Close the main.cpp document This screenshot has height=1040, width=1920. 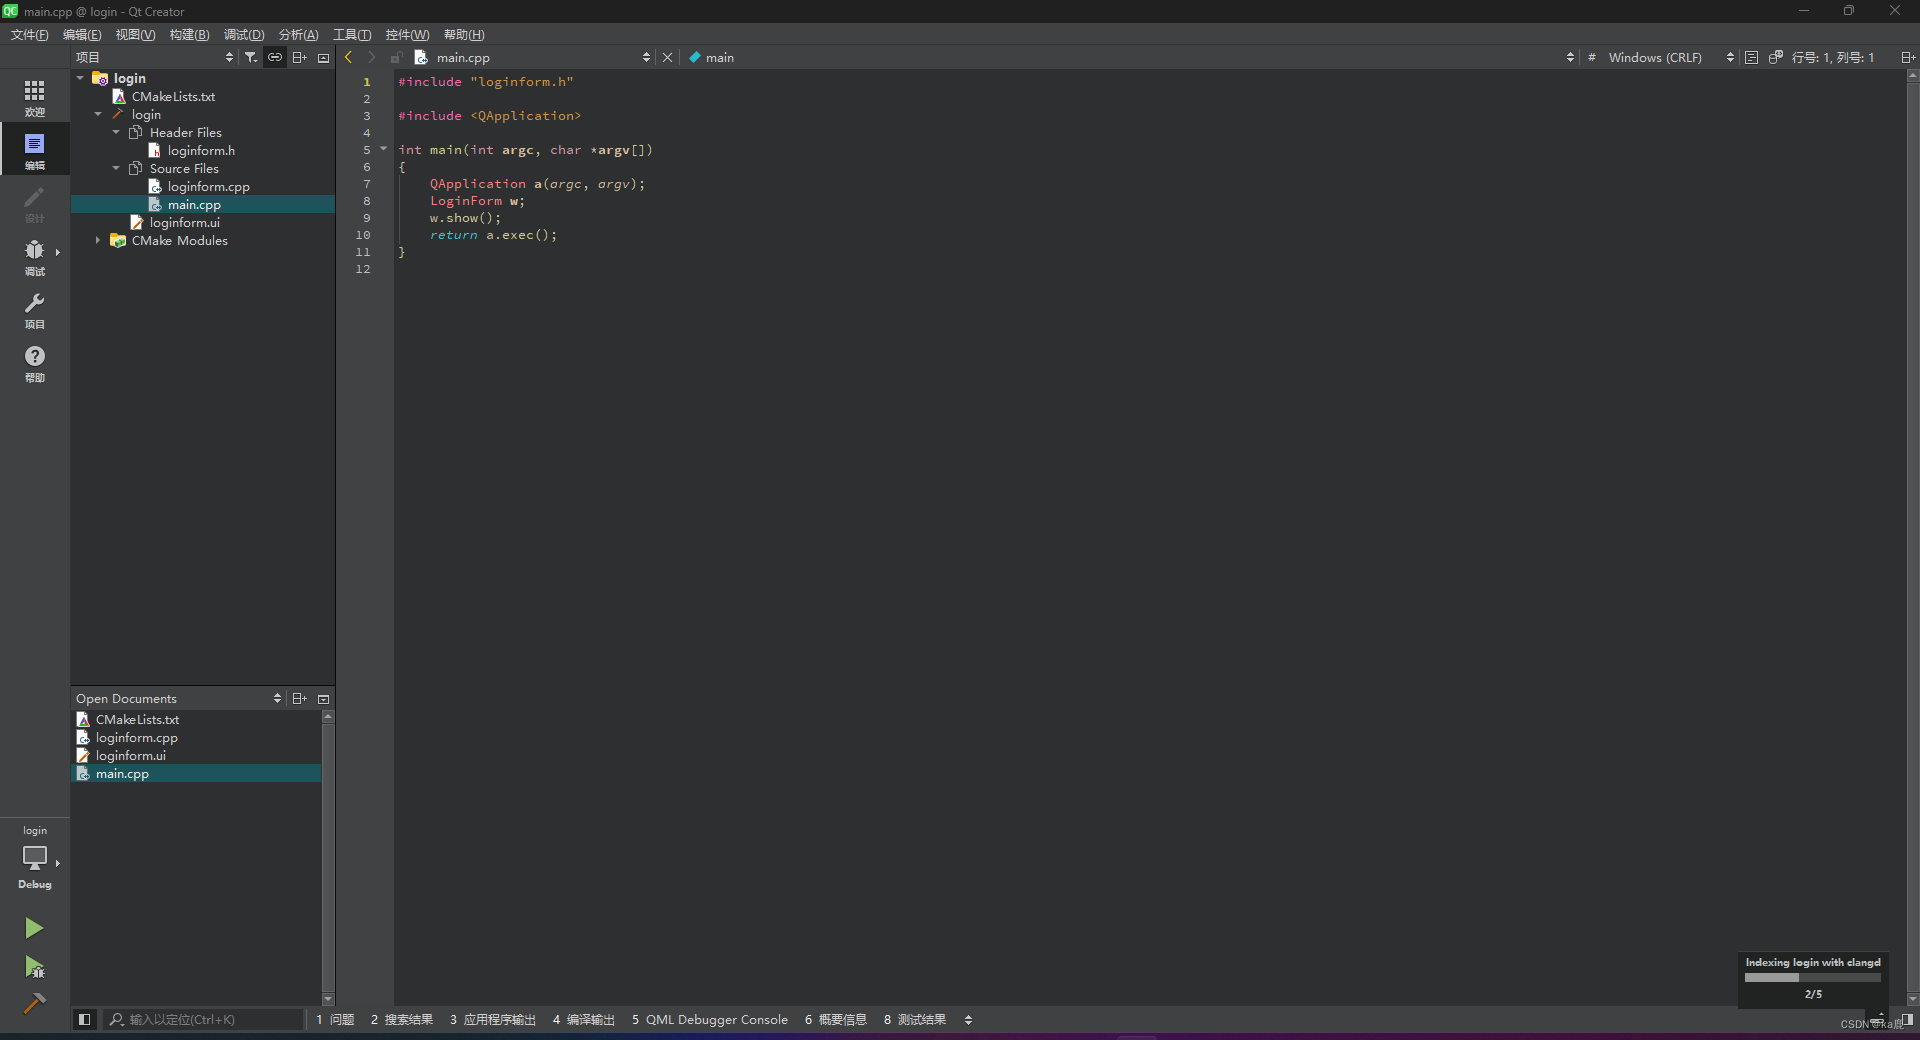[668, 57]
